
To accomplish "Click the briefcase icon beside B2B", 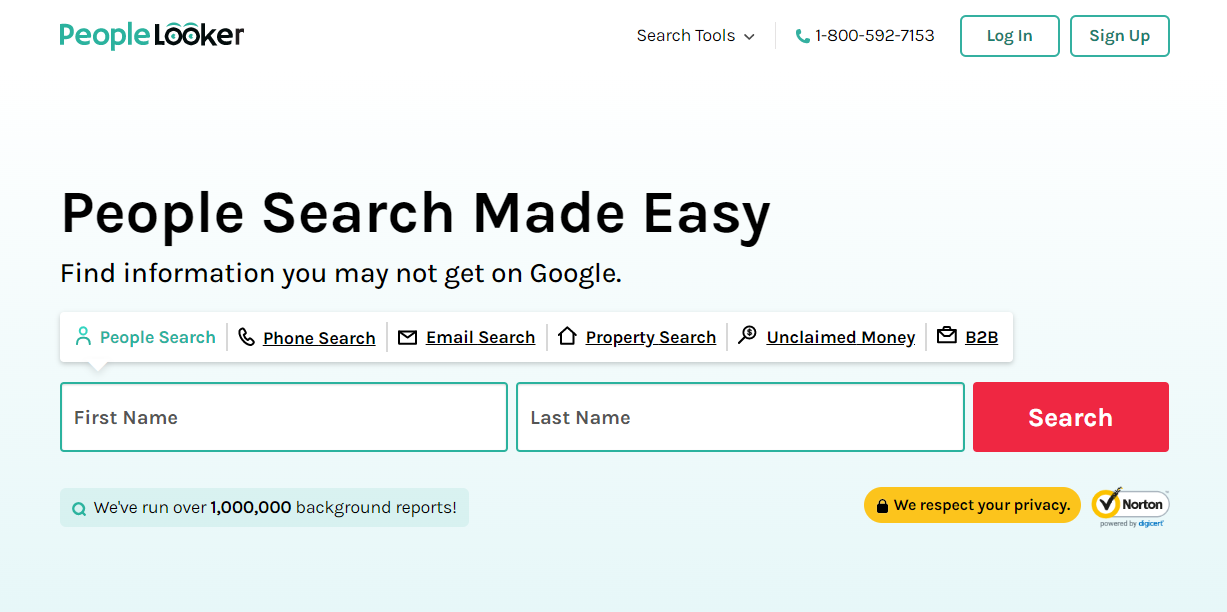I will [x=946, y=336].
